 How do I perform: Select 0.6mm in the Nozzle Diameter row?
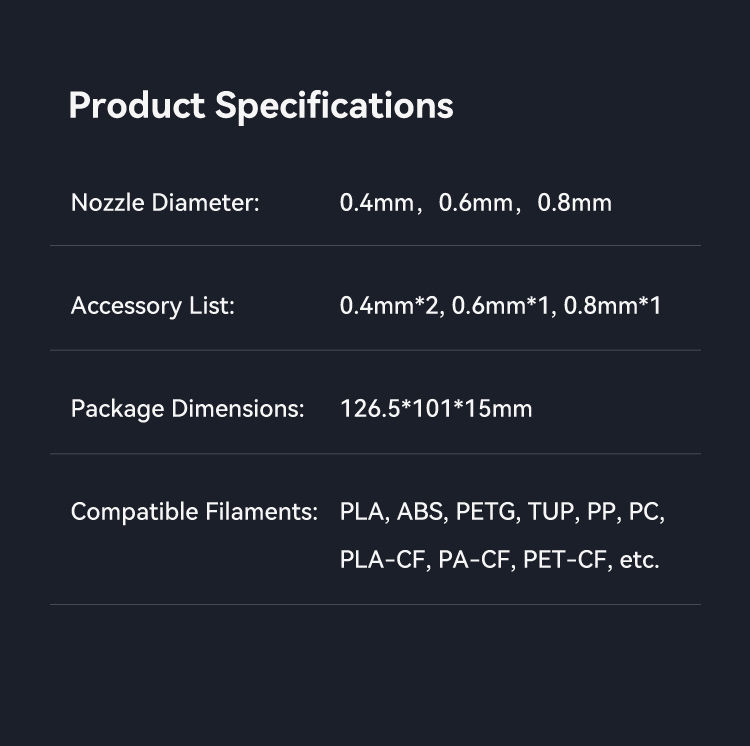[475, 203]
